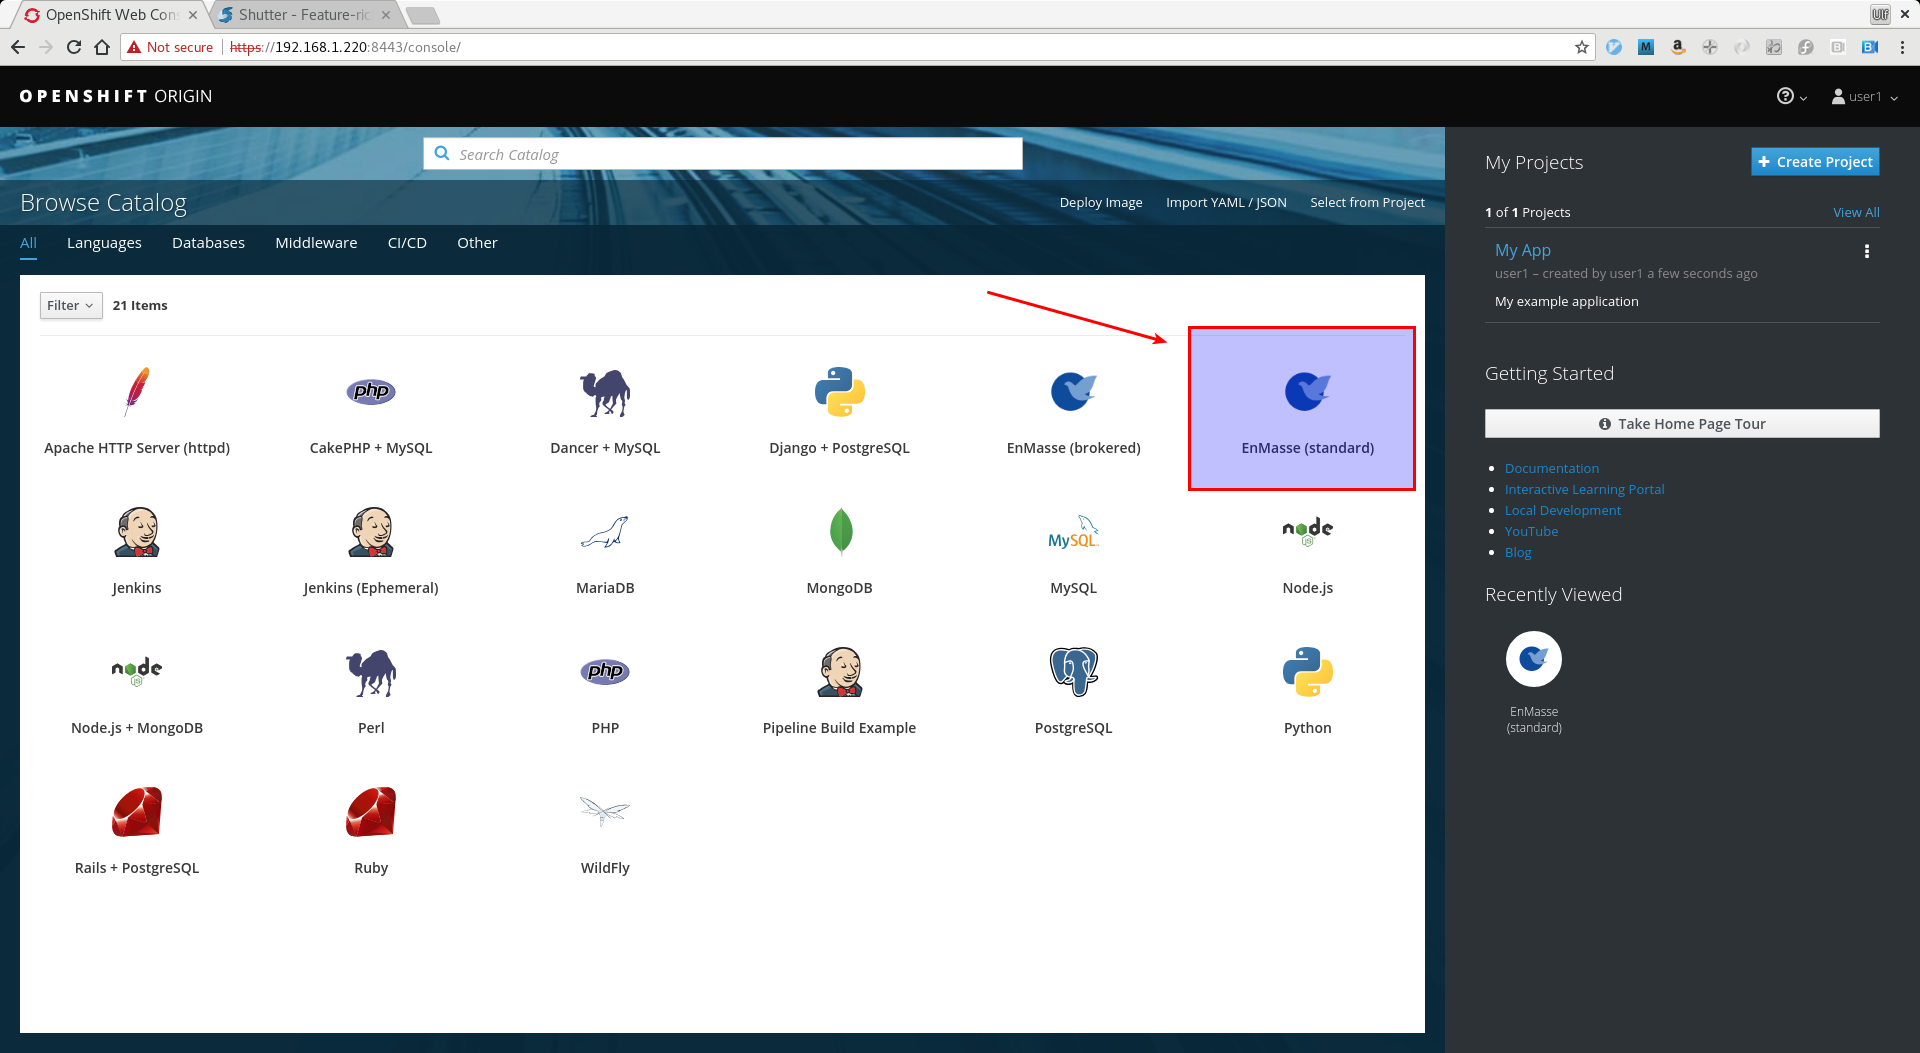Open the Local Development link
Image resolution: width=1920 pixels, height=1053 pixels.
1562,510
